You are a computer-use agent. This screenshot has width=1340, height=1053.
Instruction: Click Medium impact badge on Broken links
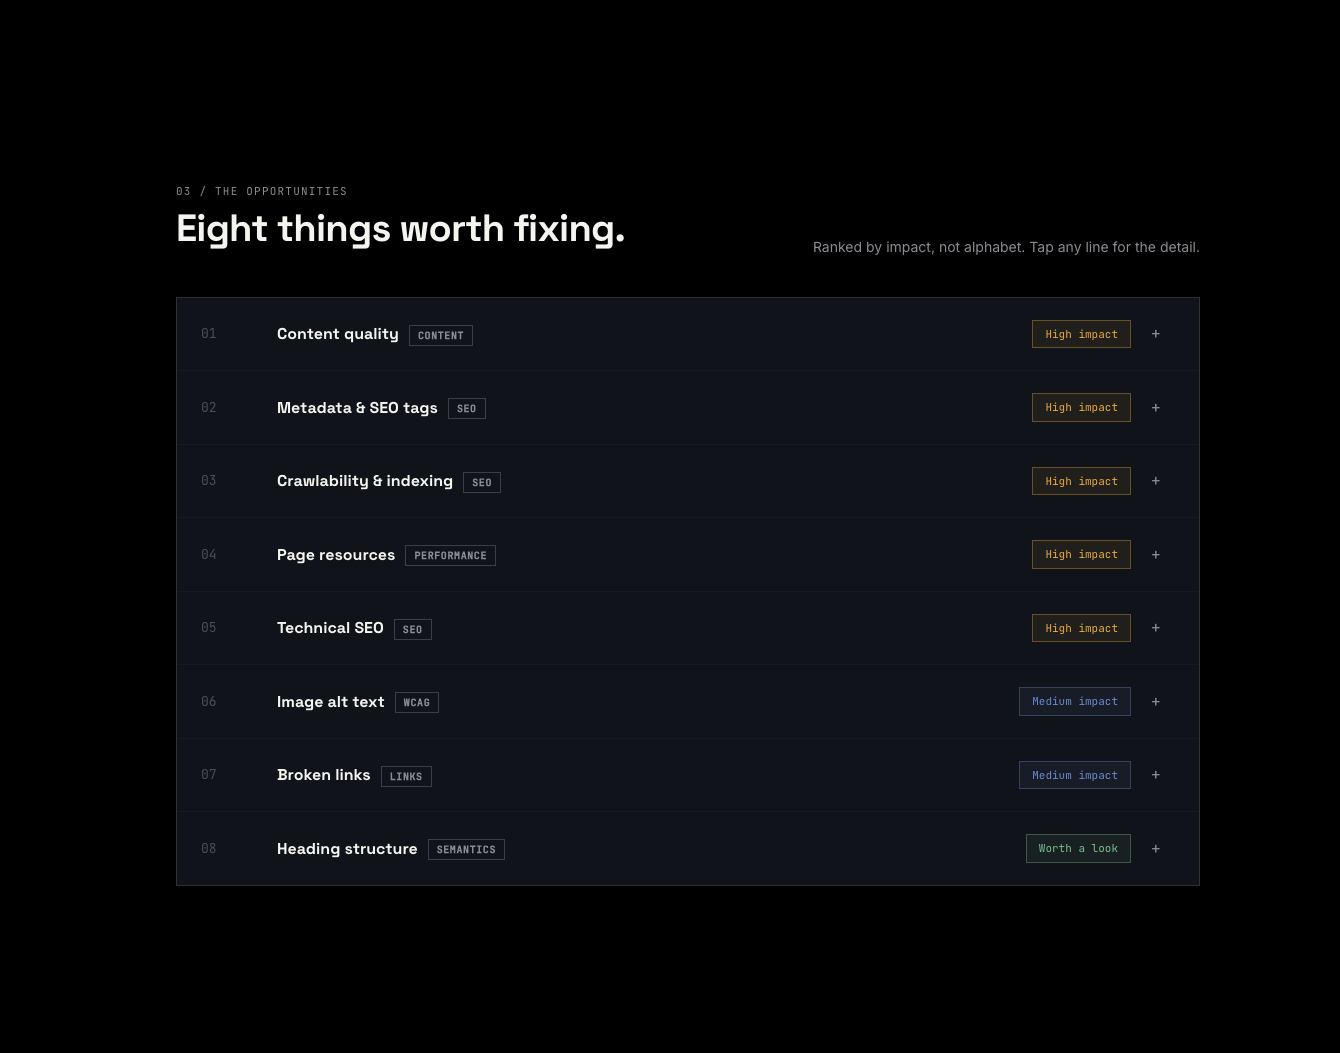pyautogui.click(x=1075, y=775)
